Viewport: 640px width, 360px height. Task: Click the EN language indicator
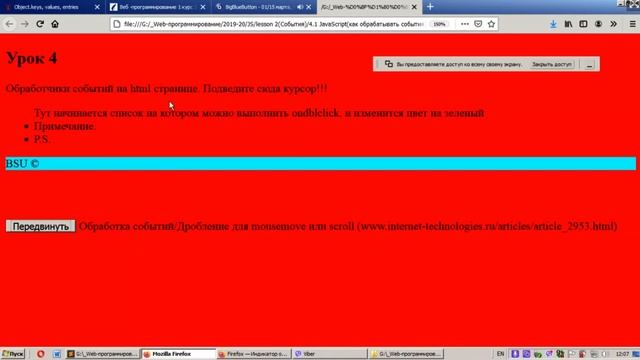point(500,354)
